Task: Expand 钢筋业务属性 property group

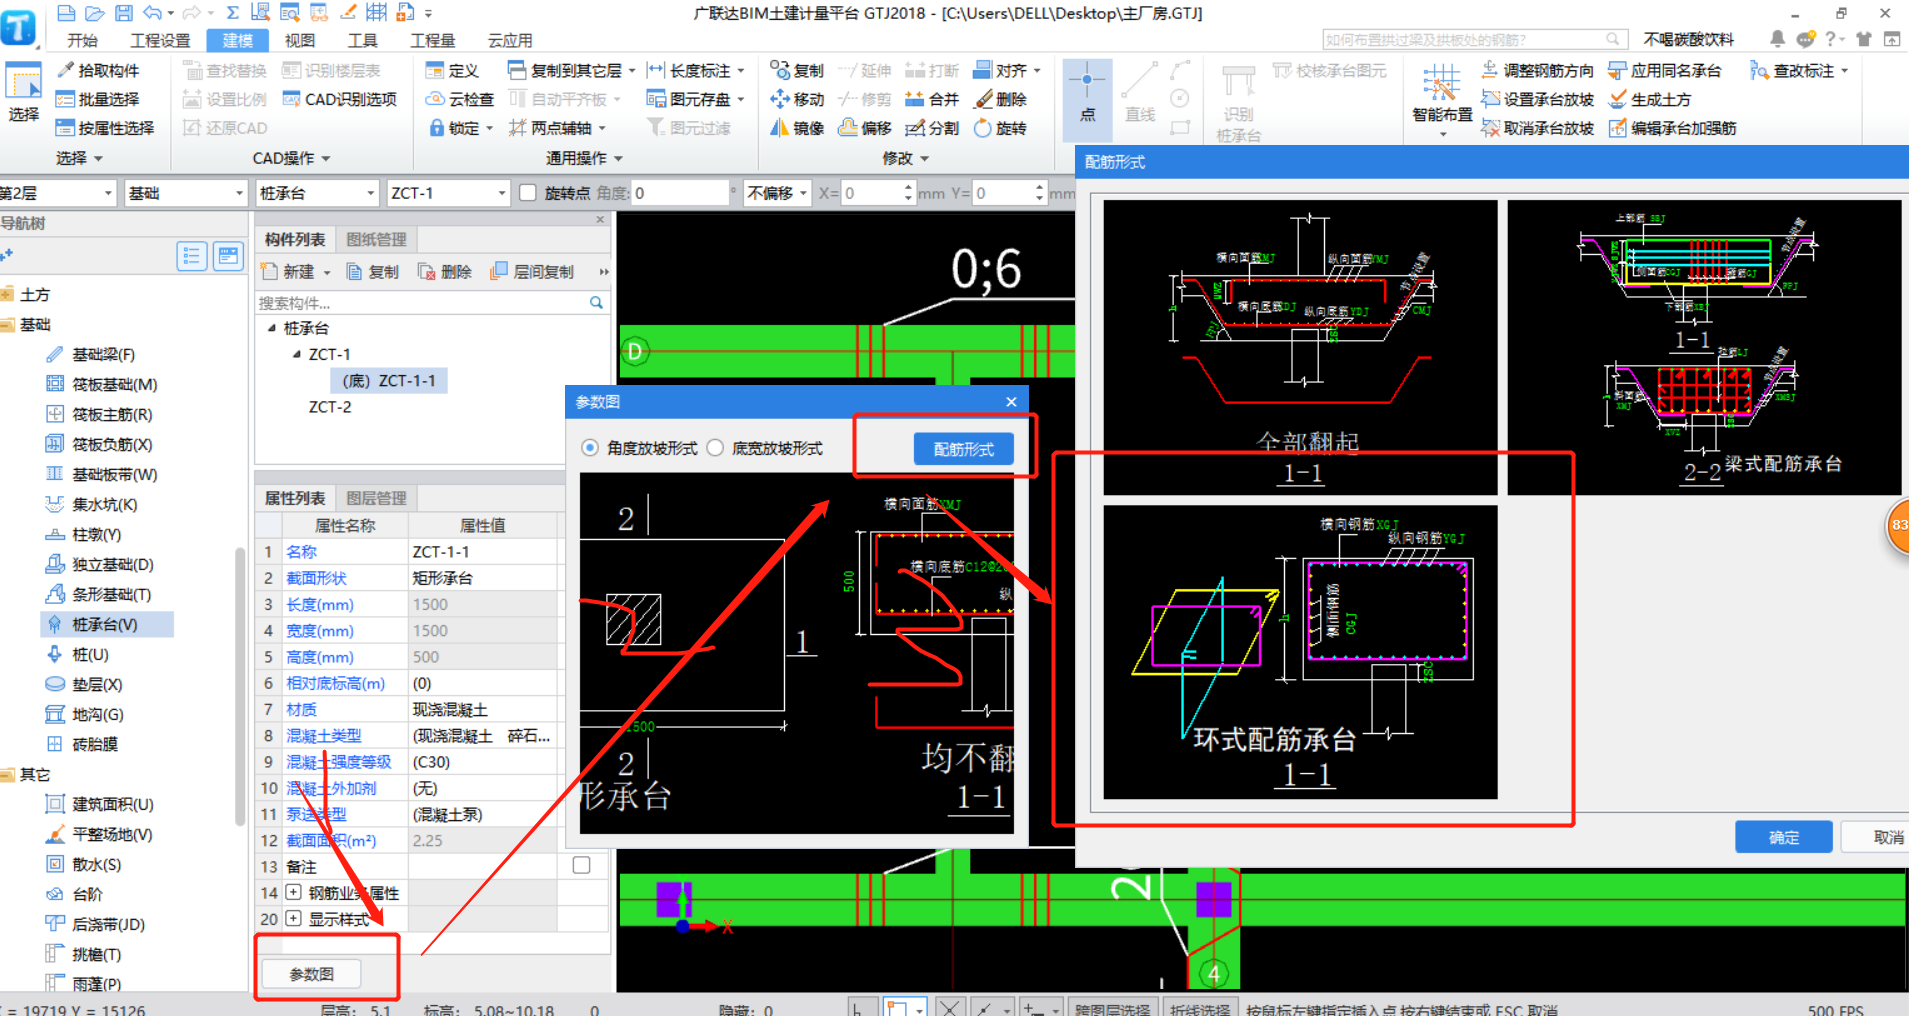Action: (293, 892)
